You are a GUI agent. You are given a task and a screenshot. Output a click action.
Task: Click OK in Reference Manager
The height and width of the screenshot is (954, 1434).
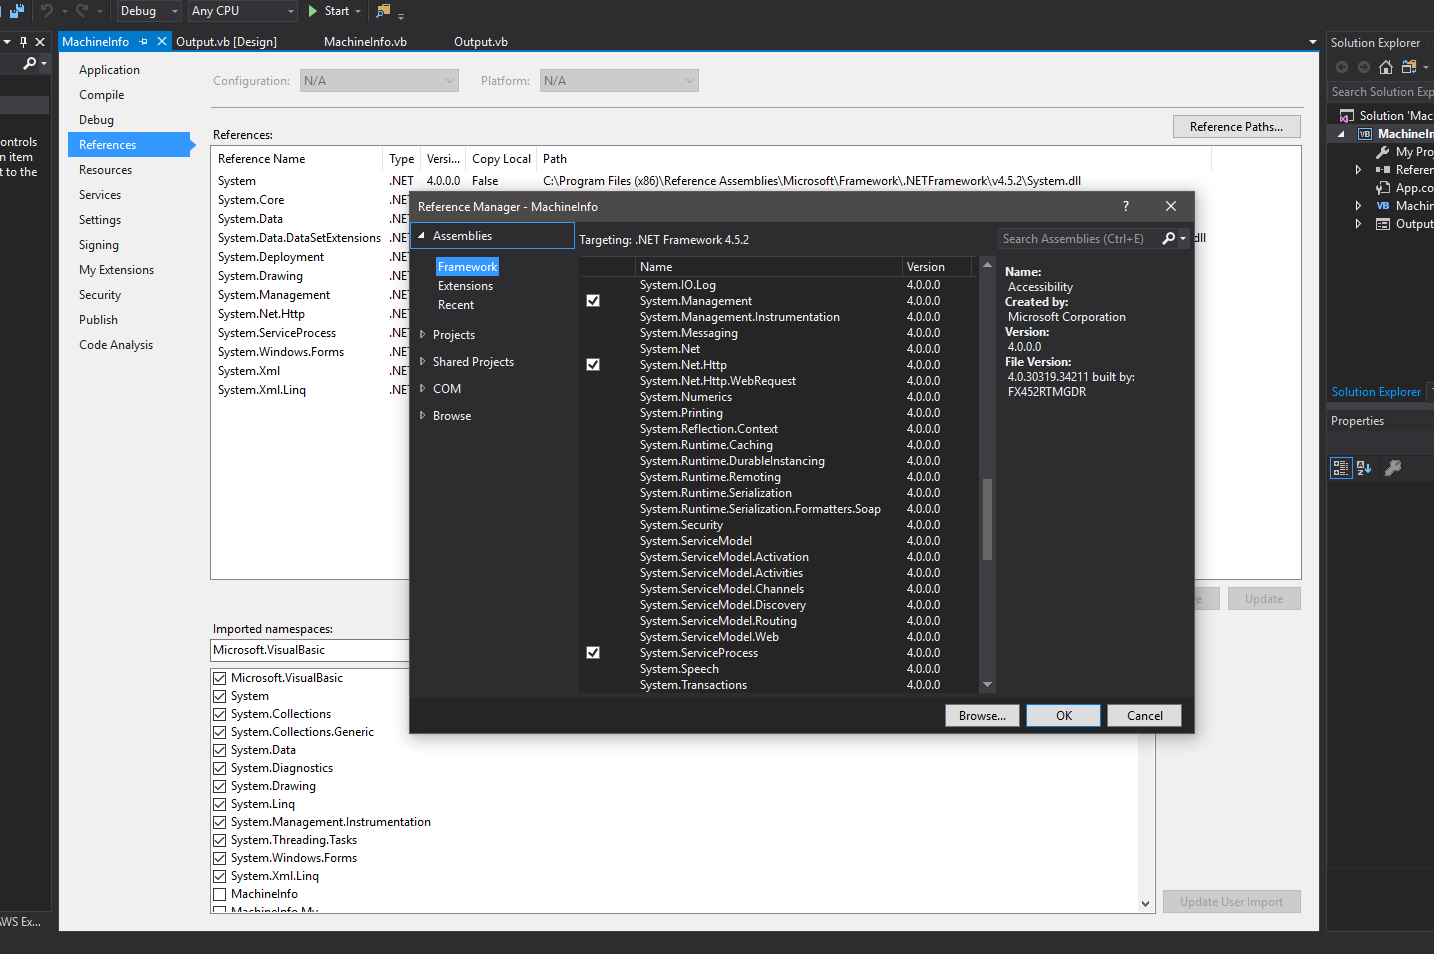pos(1064,716)
